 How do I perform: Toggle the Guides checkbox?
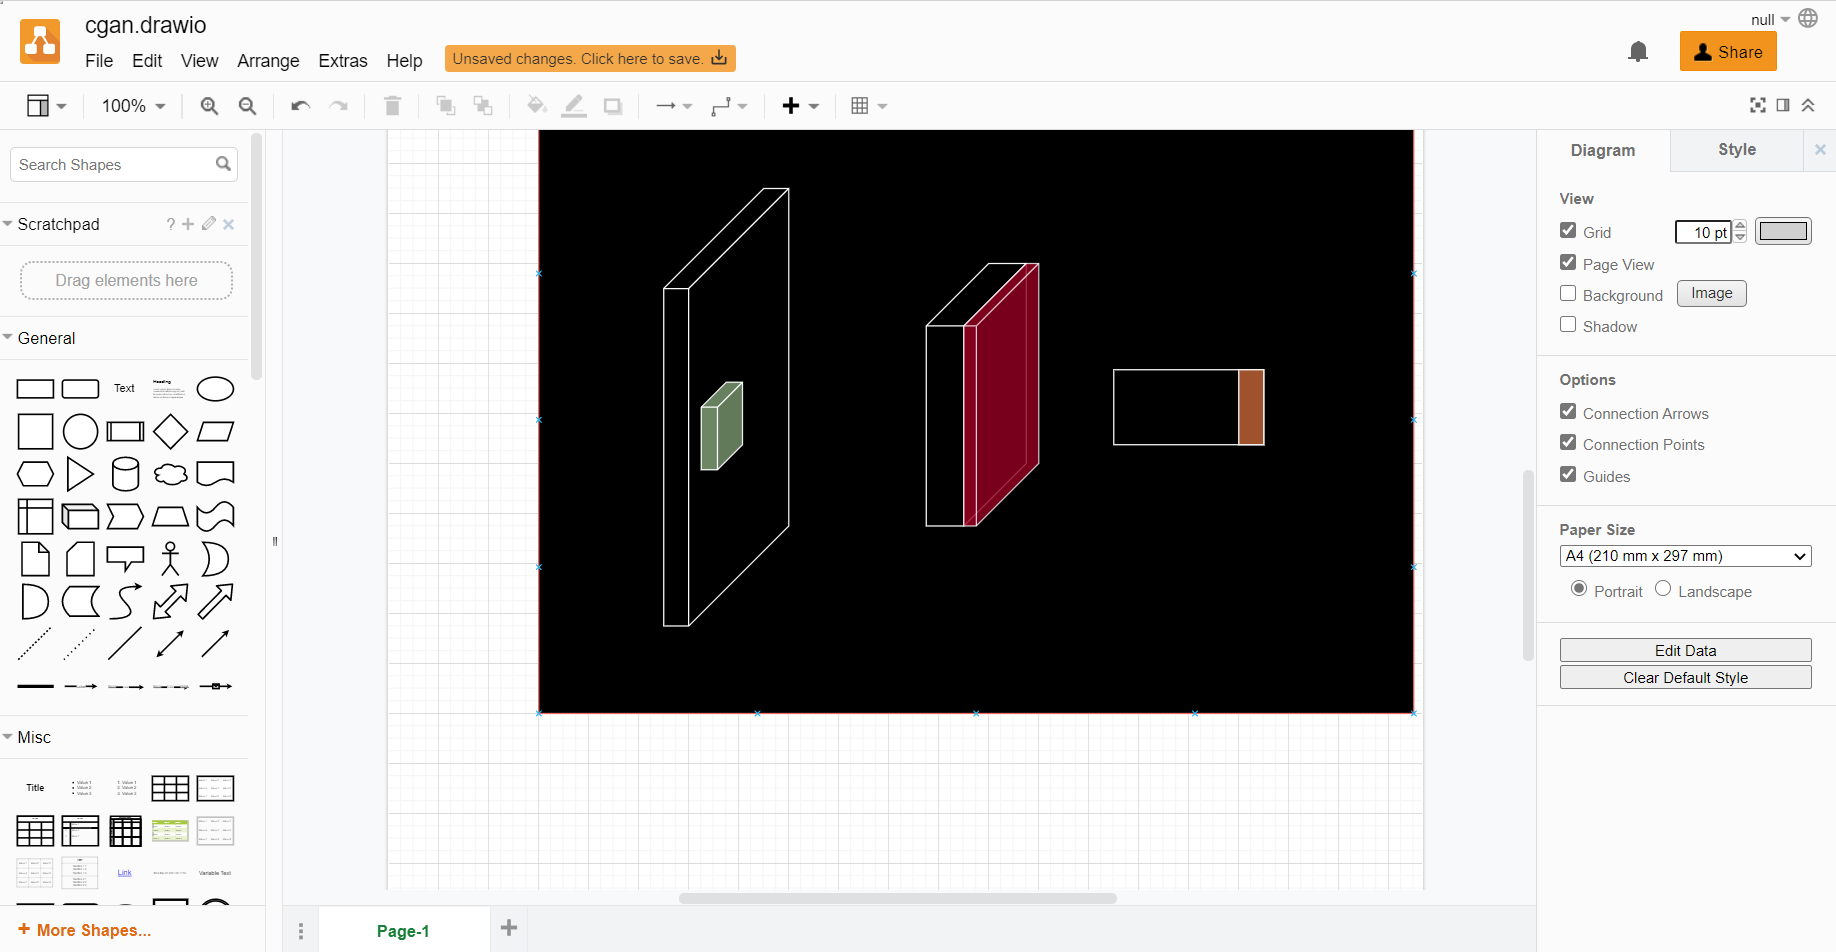(1568, 474)
